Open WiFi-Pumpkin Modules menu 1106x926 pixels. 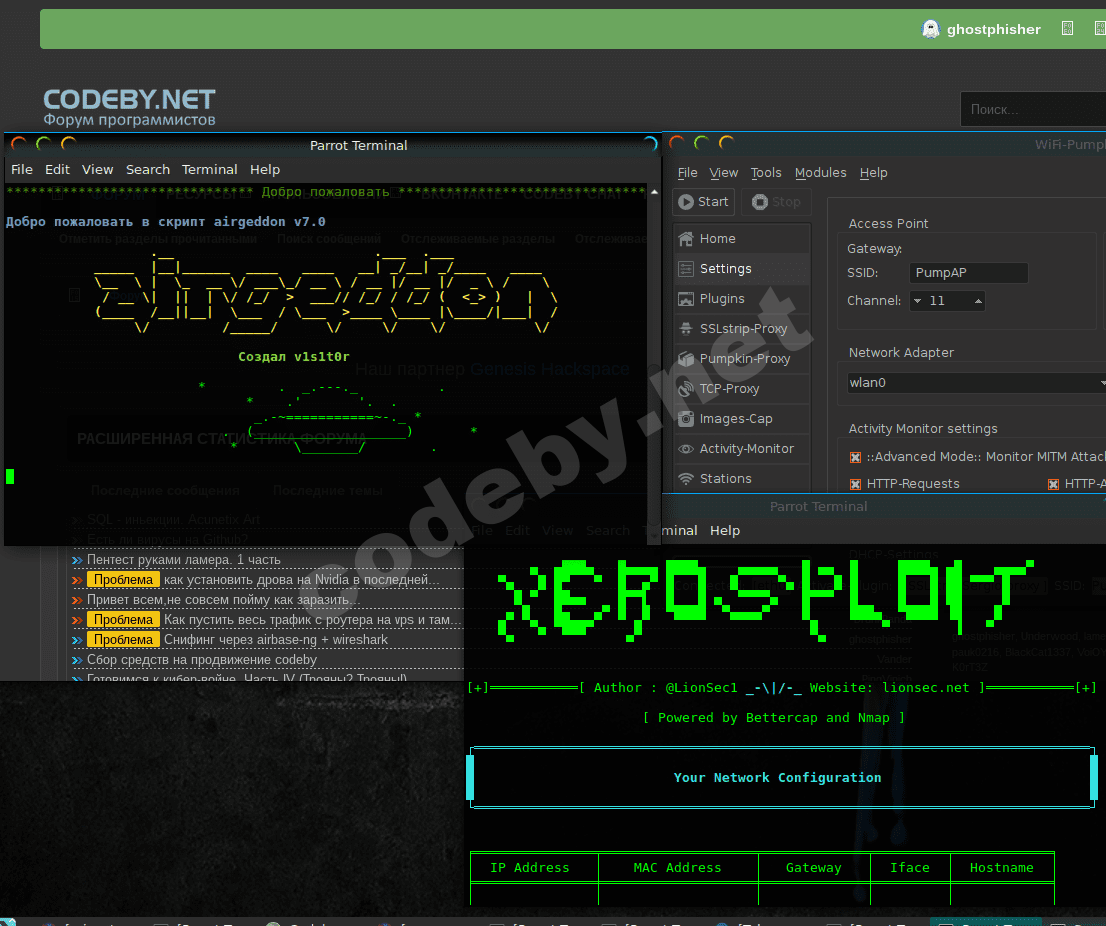click(x=820, y=173)
